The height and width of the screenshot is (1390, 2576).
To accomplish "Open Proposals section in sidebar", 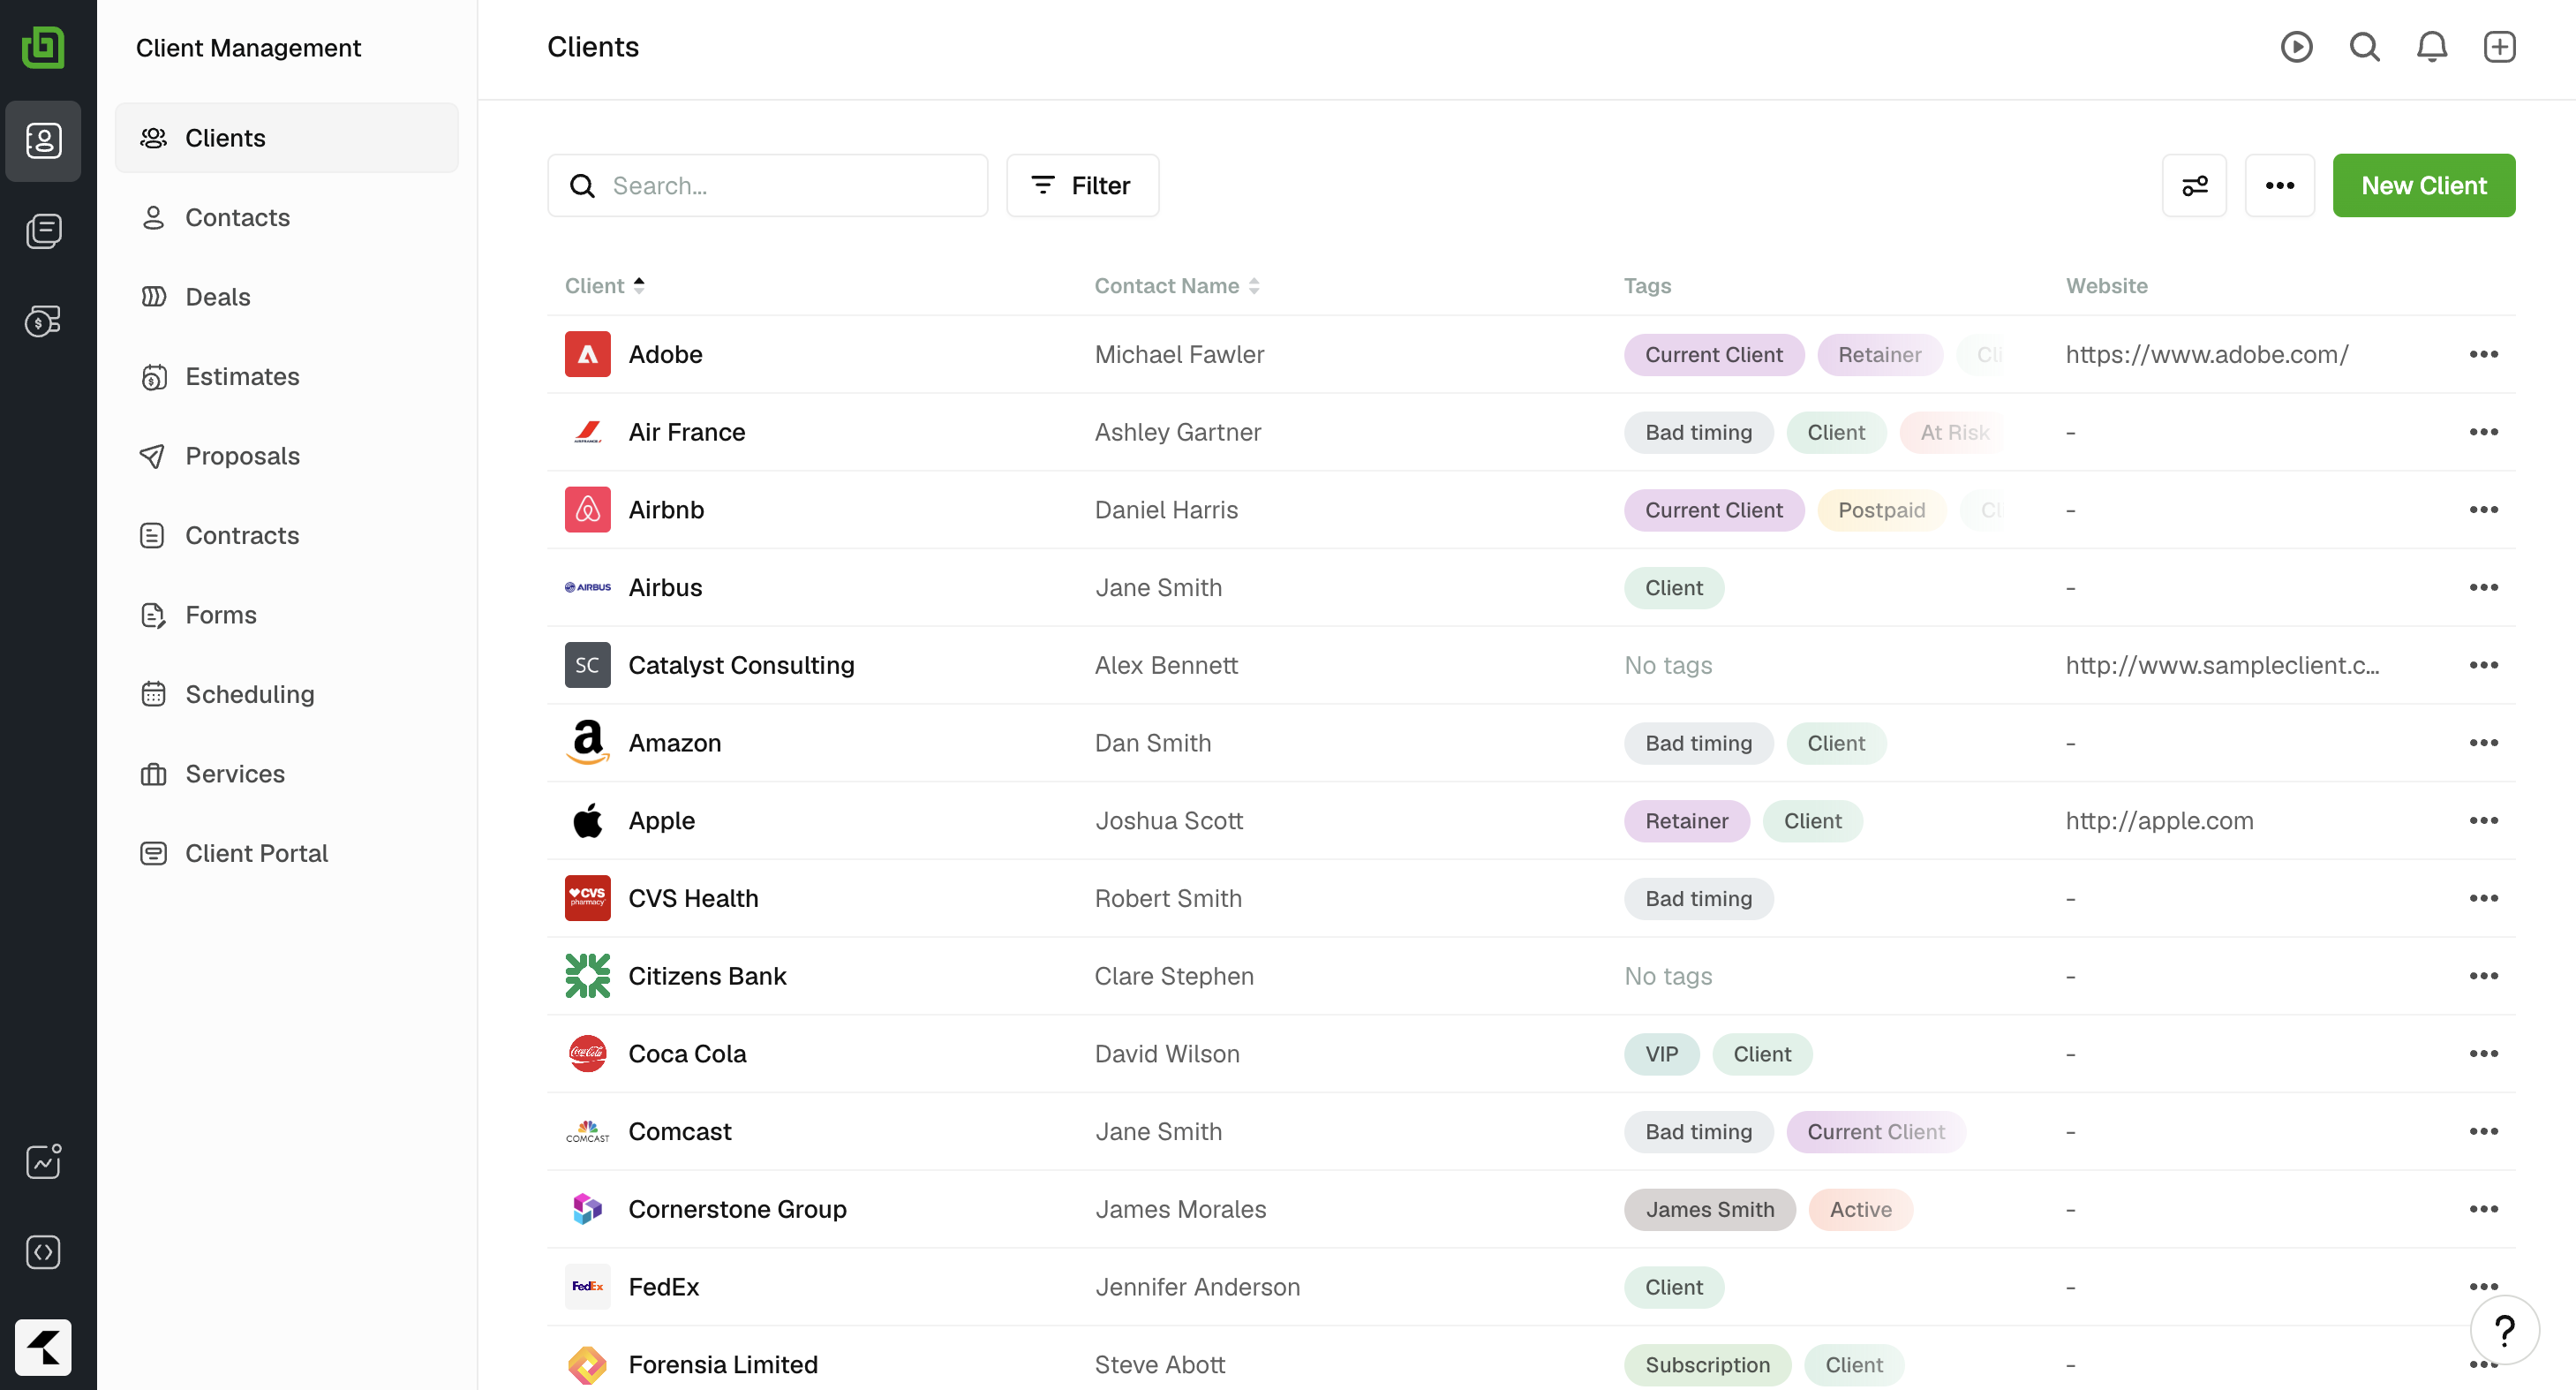I will click(x=242, y=456).
